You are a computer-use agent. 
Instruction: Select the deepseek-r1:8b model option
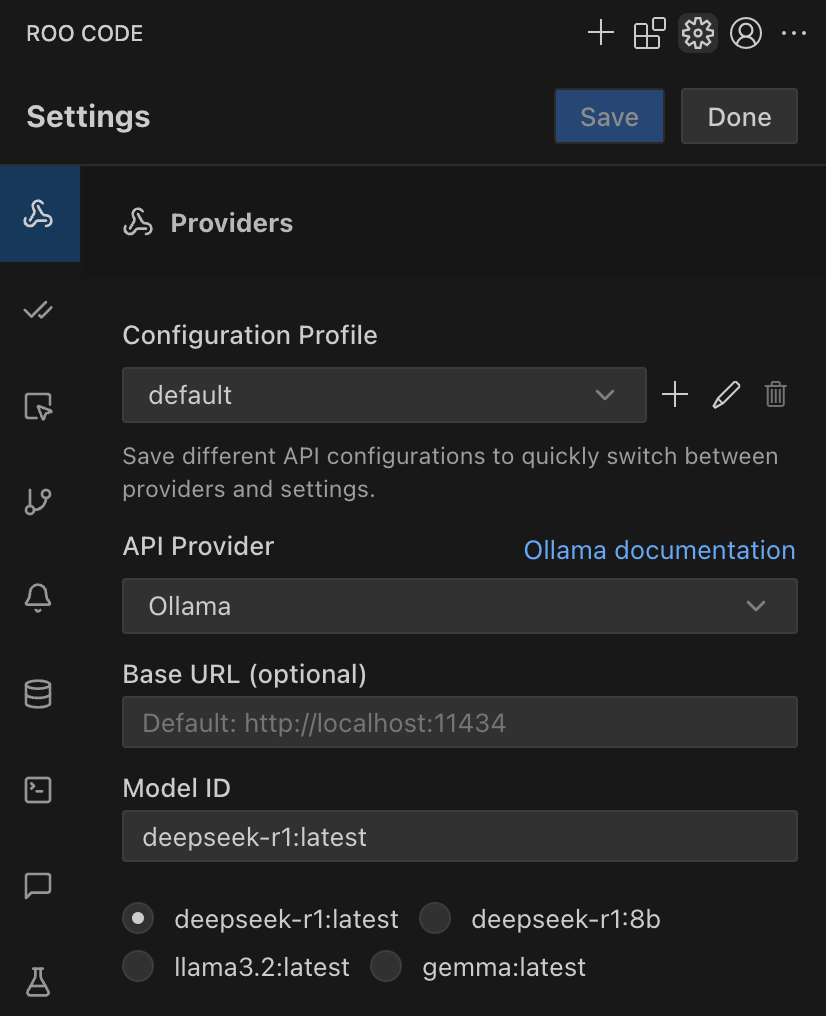435,918
